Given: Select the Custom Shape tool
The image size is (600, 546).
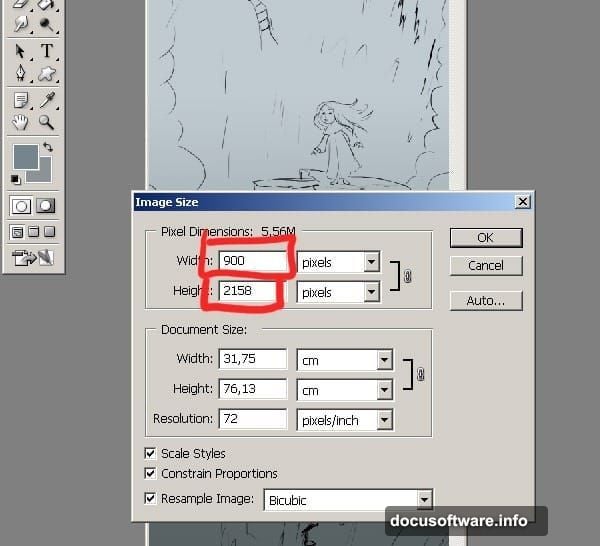Looking at the screenshot, I should (x=46, y=74).
